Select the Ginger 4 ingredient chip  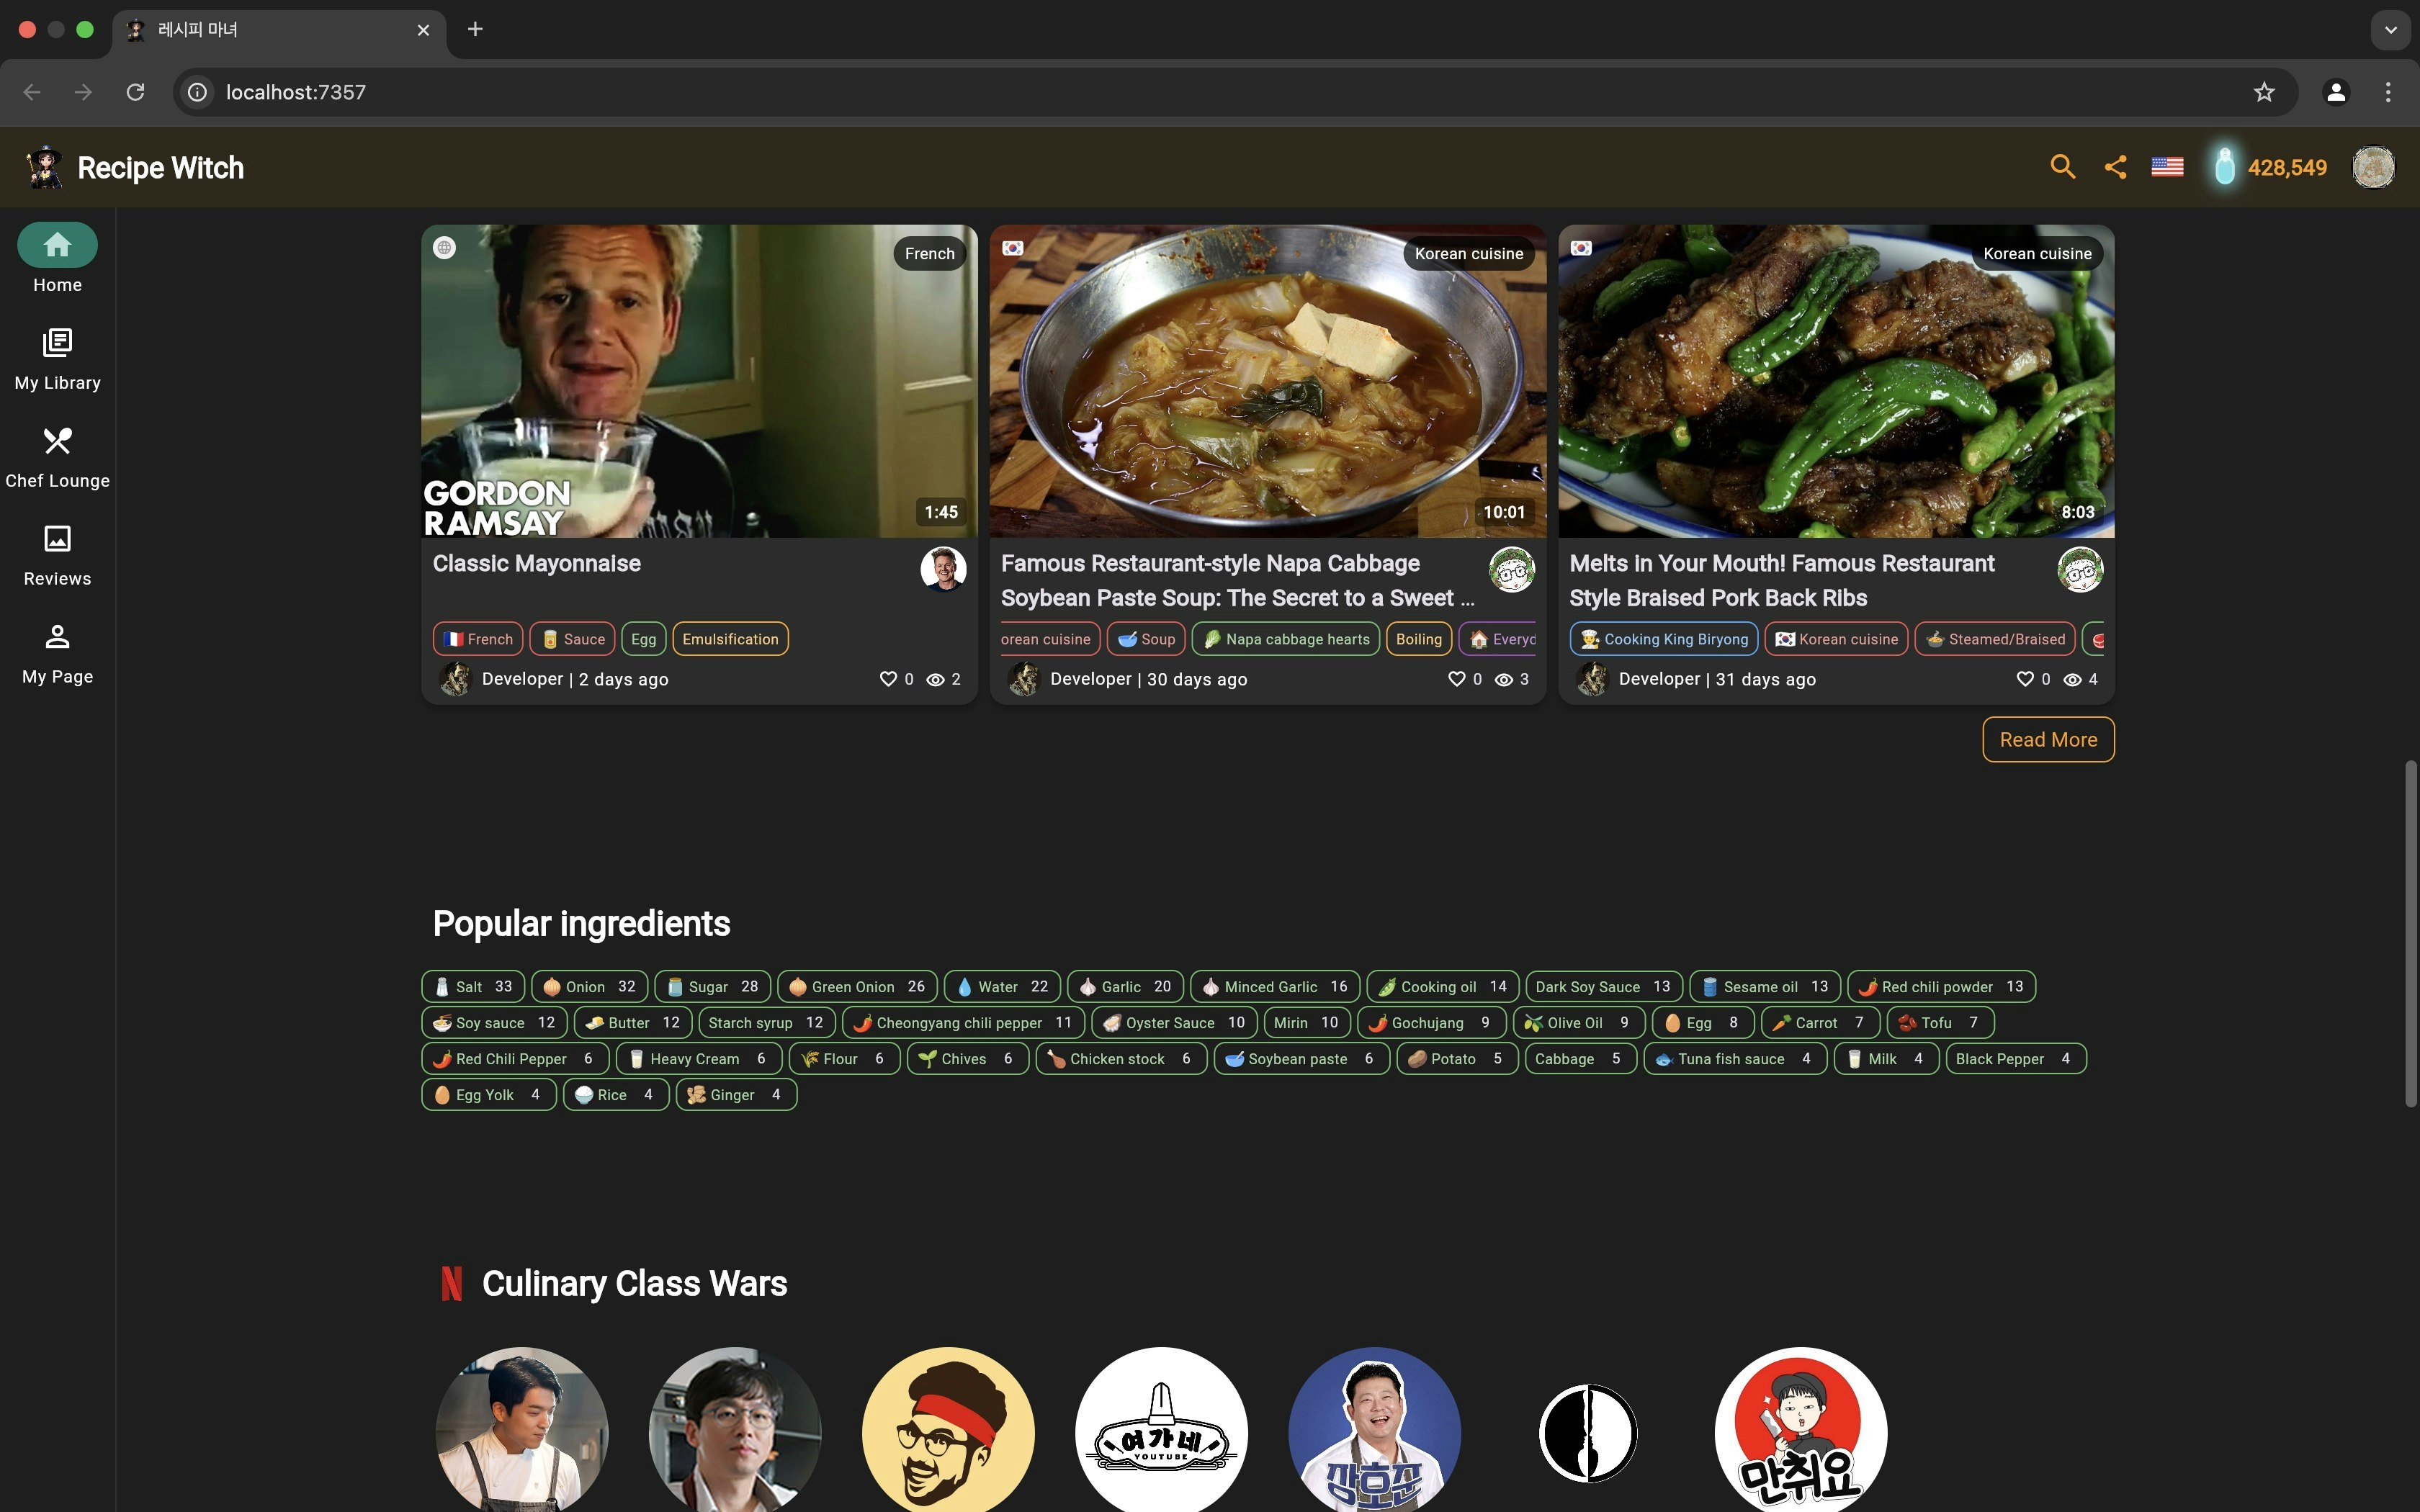(736, 1095)
